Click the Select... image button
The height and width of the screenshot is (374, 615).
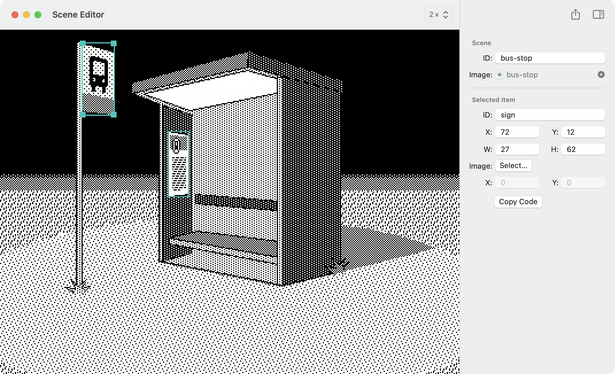pyautogui.click(x=513, y=165)
